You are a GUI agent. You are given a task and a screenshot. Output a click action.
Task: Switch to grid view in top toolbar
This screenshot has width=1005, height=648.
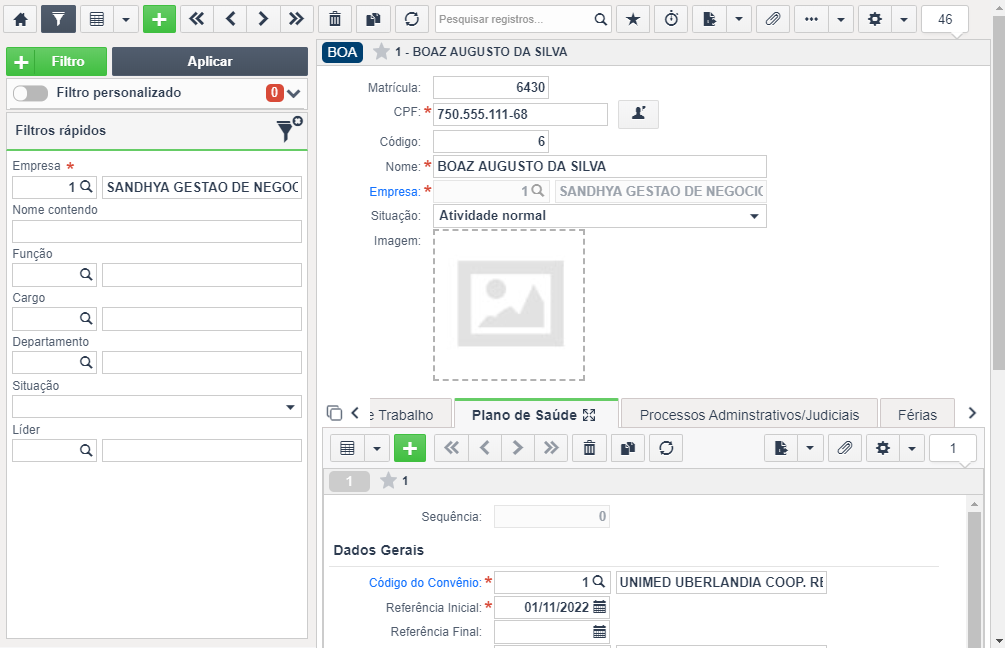(x=97, y=19)
